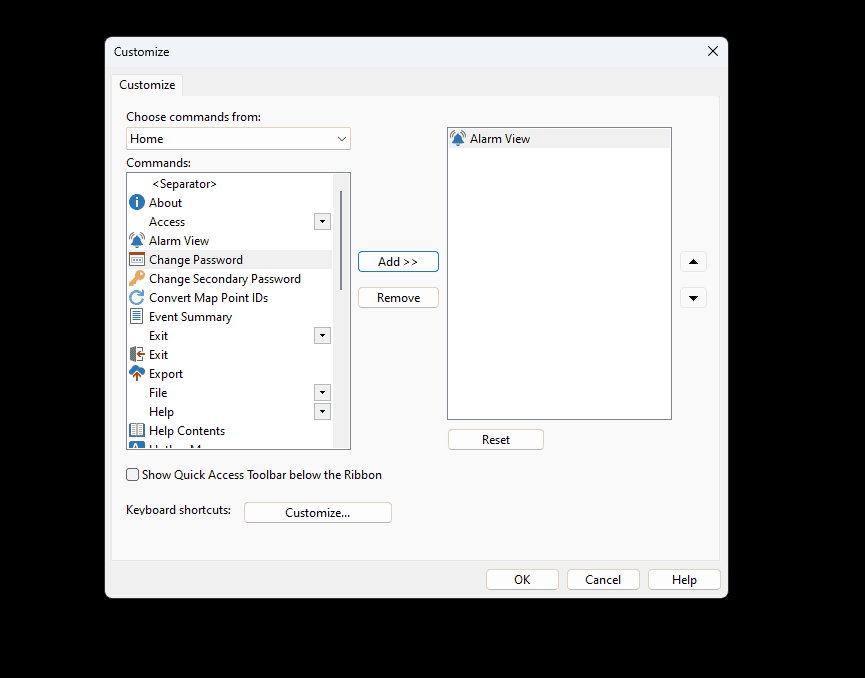Click the Change Secondary Password key icon
Screen dimensions: 865x678
[x=137, y=279]
